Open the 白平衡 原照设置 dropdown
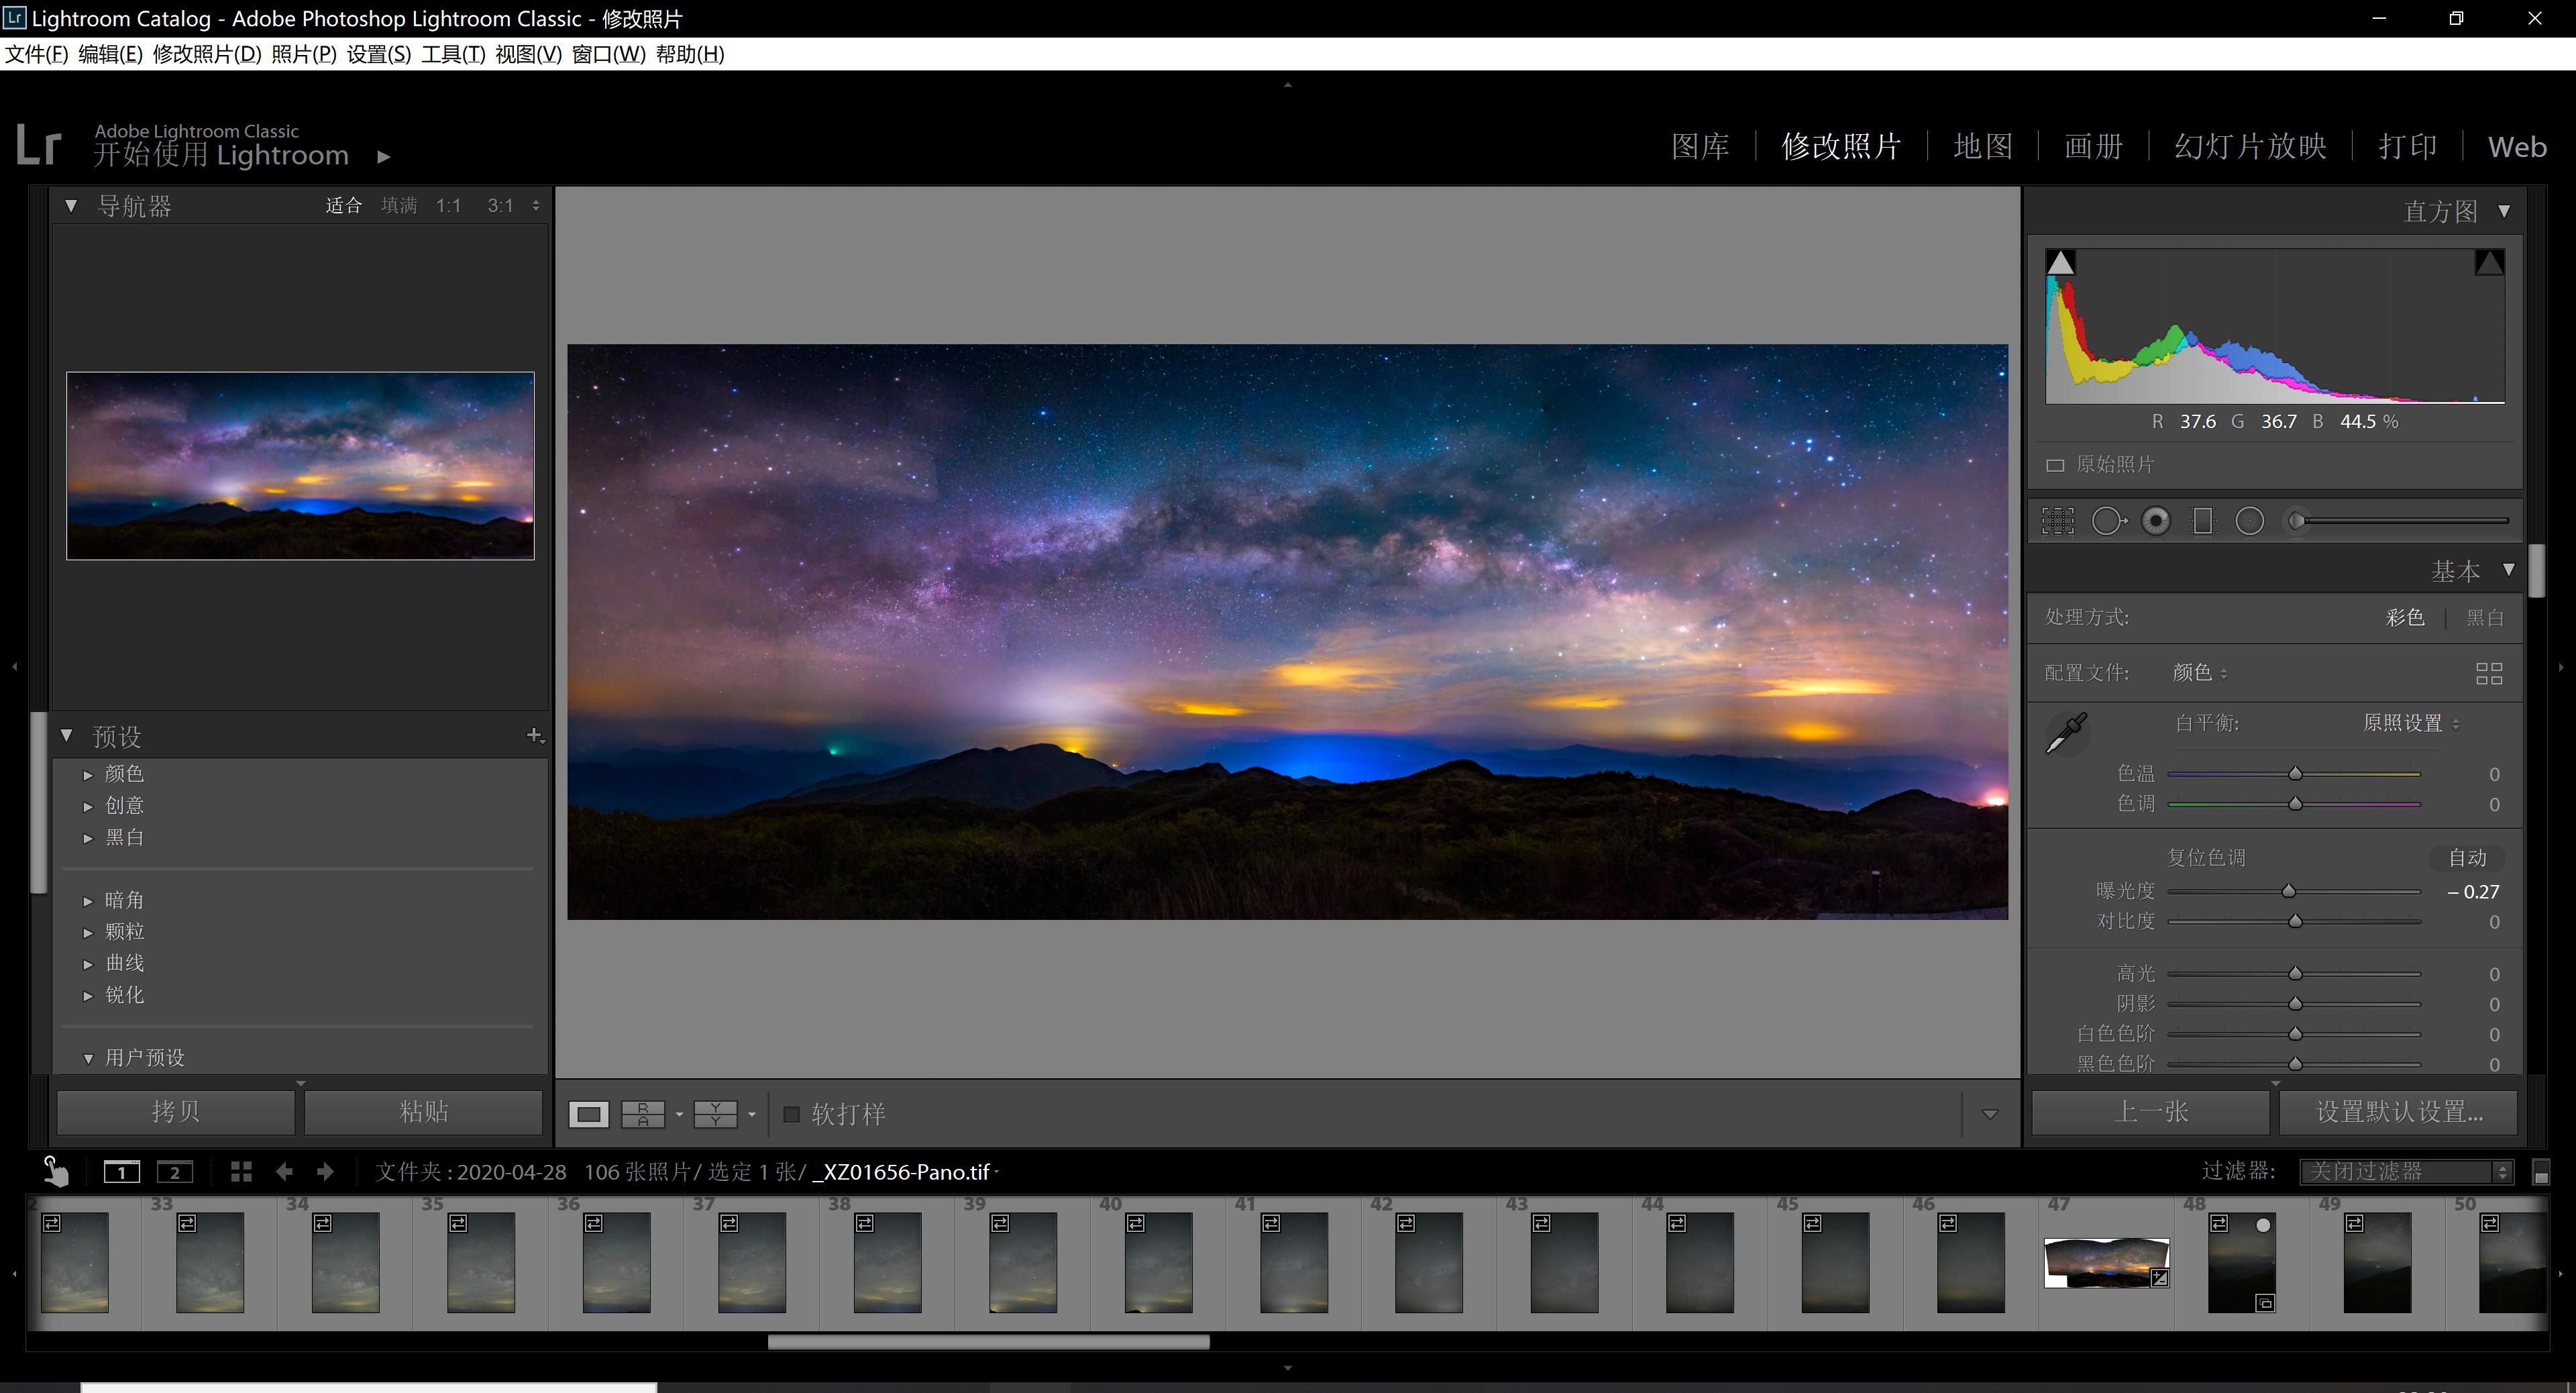 click(2410, 723)
